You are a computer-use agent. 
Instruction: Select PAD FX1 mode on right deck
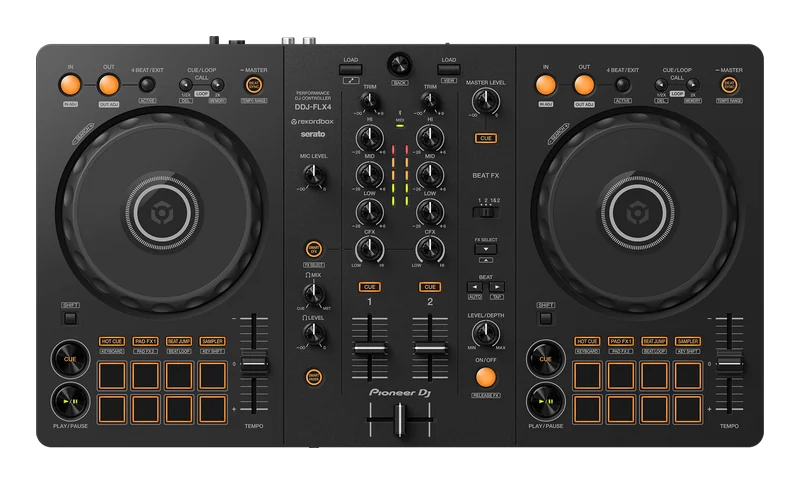(621, 341)
